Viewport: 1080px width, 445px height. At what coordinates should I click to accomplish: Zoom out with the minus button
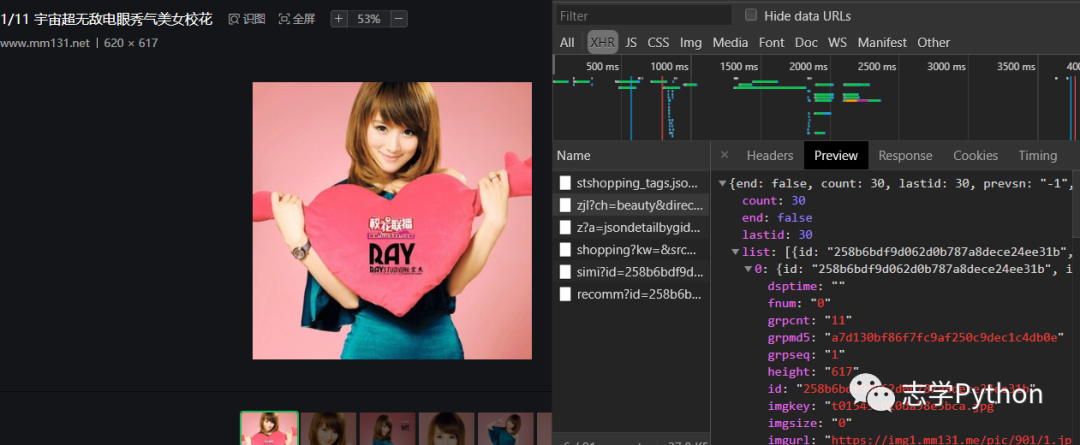pos(398,19)
